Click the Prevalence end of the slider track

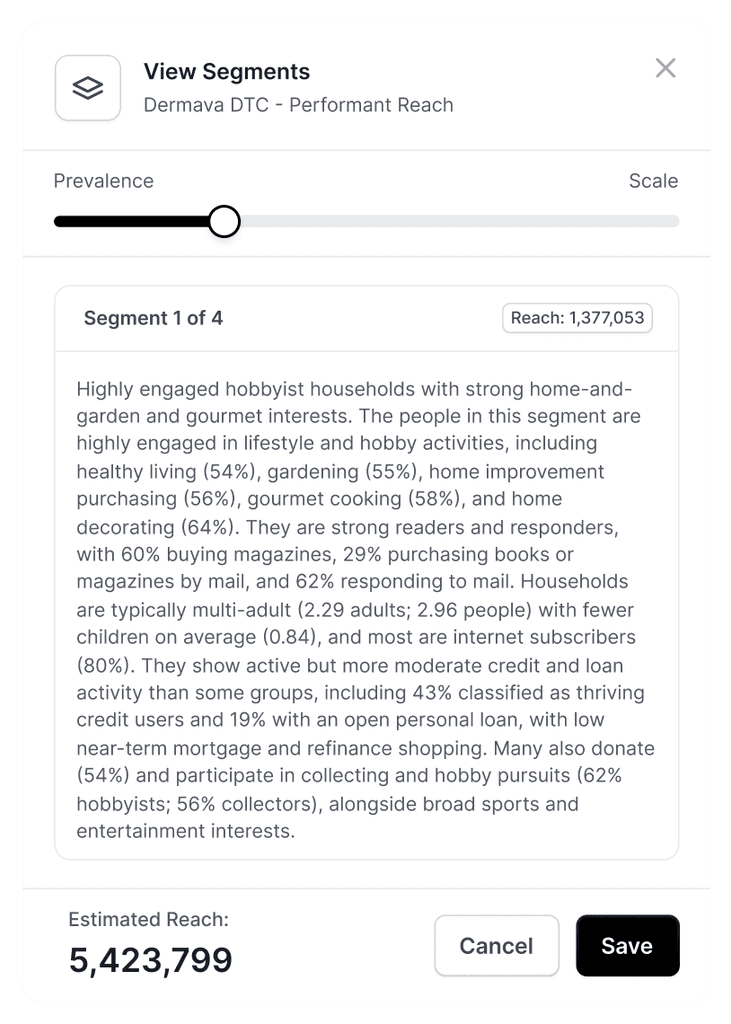pos(60,220)
